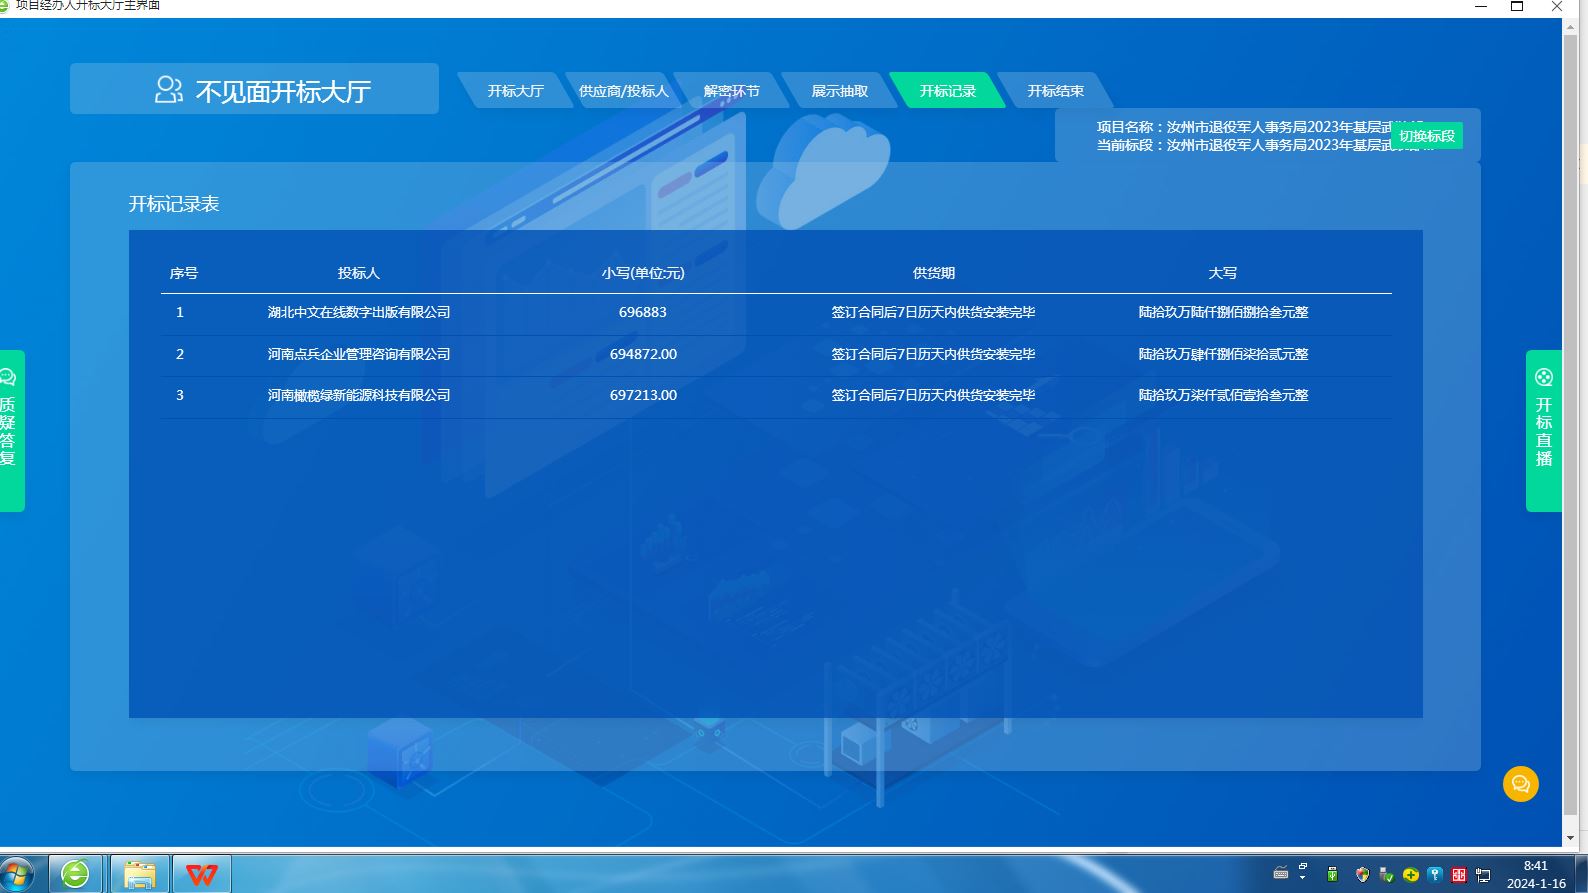Screen dimensions: 1588x893
Task: Select the 湖北中文在线数字出版有限公司 bidder row
Action: (359, 312)
